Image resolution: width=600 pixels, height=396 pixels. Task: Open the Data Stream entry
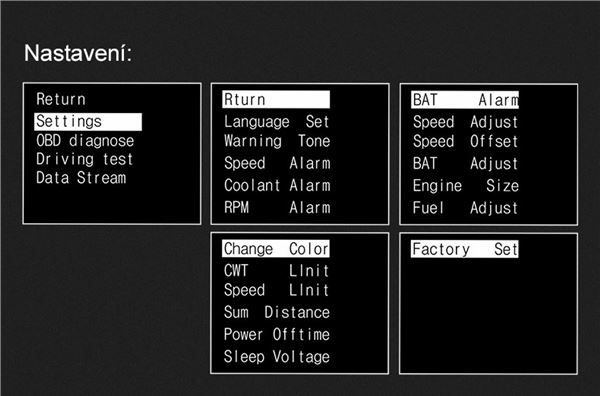tap(81, 178)
